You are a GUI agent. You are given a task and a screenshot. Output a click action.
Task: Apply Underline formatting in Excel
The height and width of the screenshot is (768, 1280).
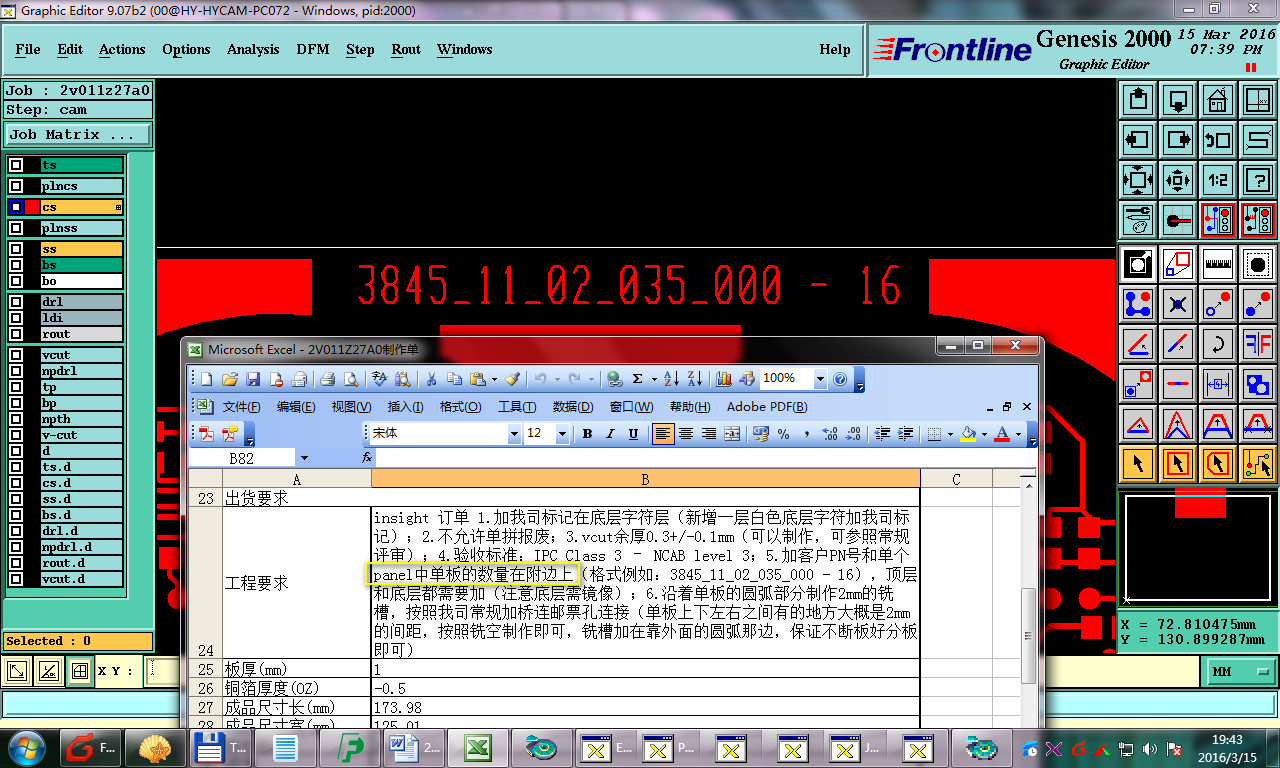point(633,433)
